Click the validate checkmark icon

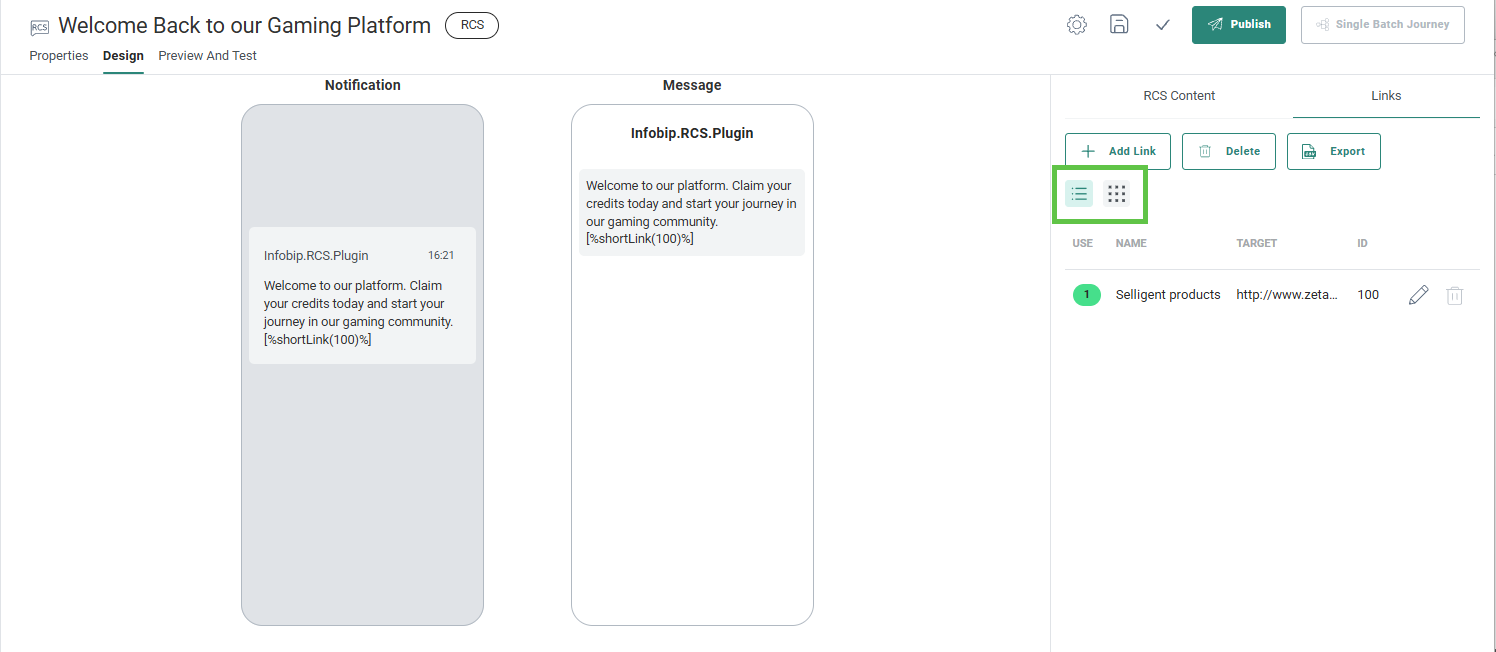point(1162,25)
